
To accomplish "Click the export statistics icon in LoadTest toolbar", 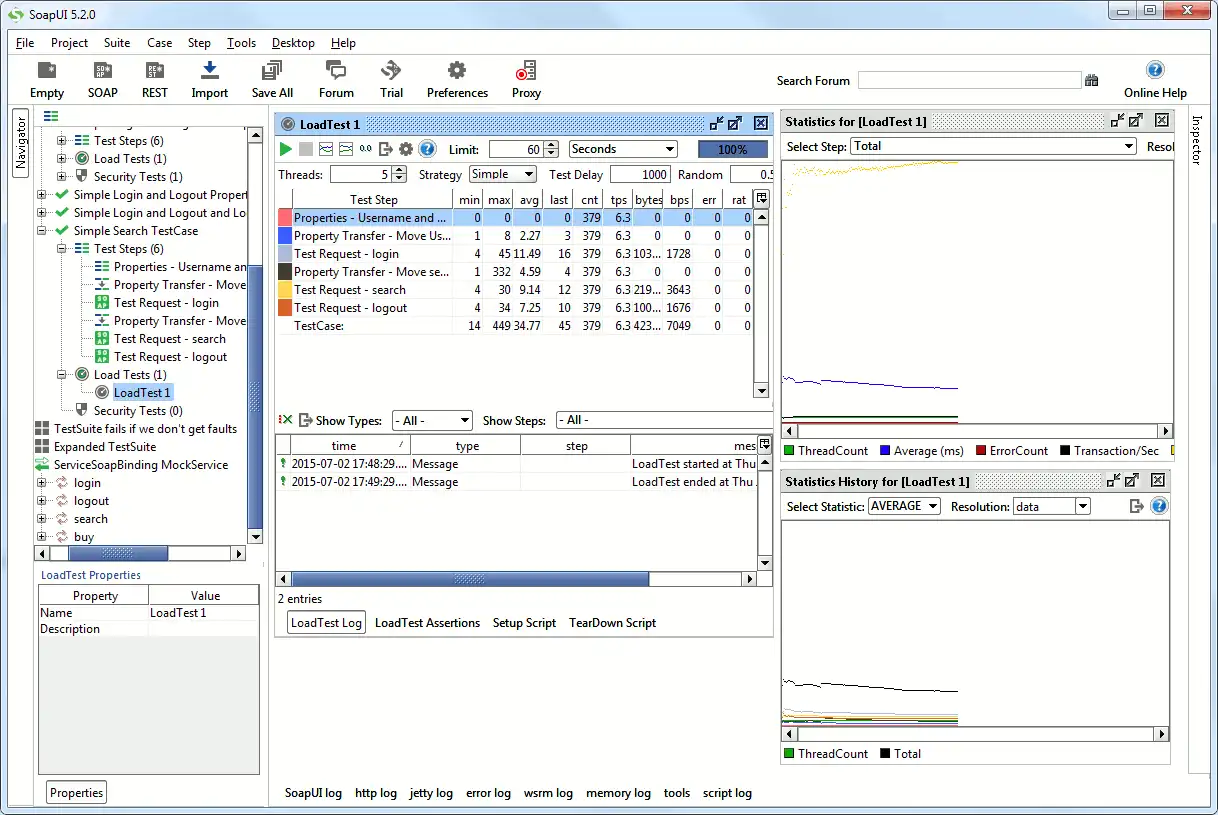I will pyautogui.click(x=386, y=149).
